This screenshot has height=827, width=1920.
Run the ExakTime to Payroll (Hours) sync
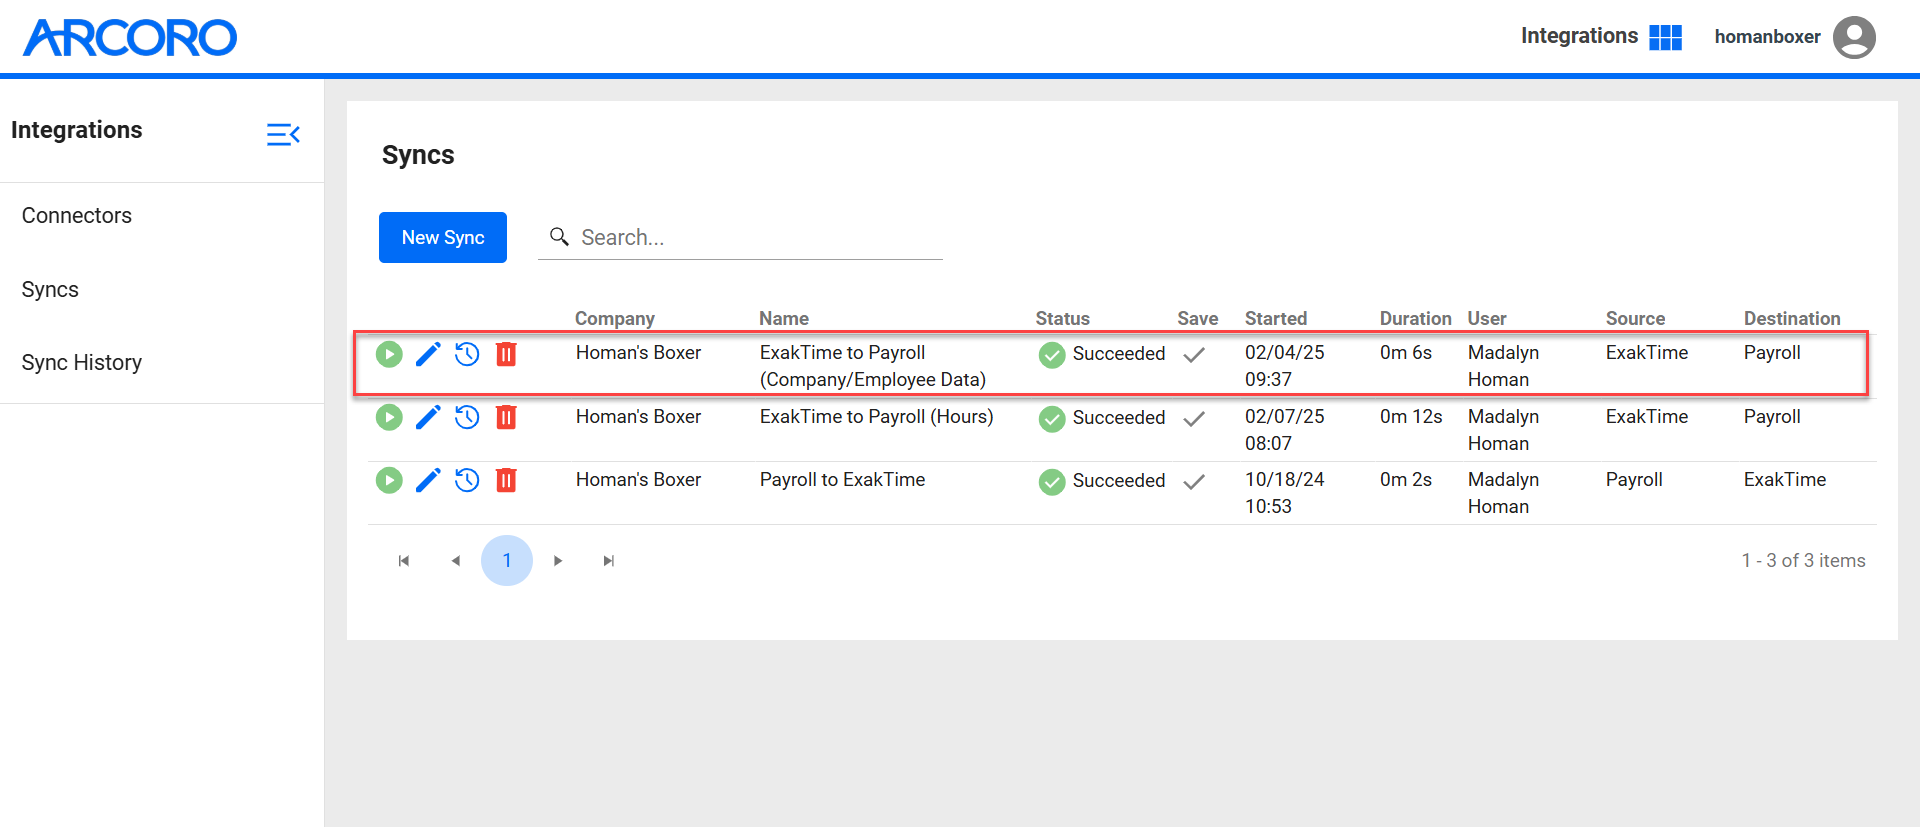pyautogui.click(x=389, y=417)
